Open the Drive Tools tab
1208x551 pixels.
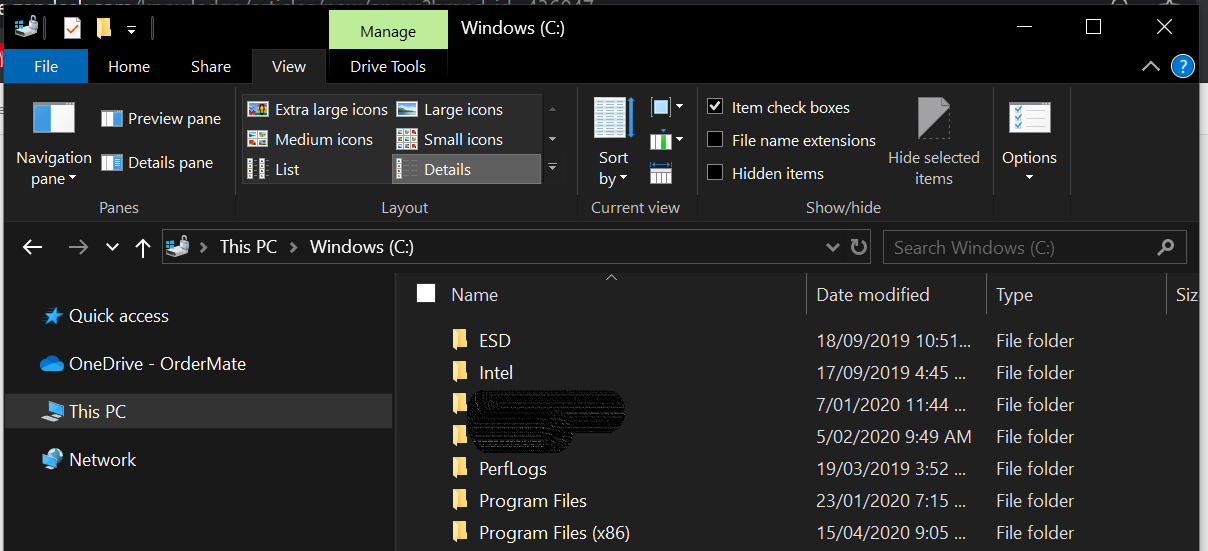pyautogui.click(x=388, y=67)
